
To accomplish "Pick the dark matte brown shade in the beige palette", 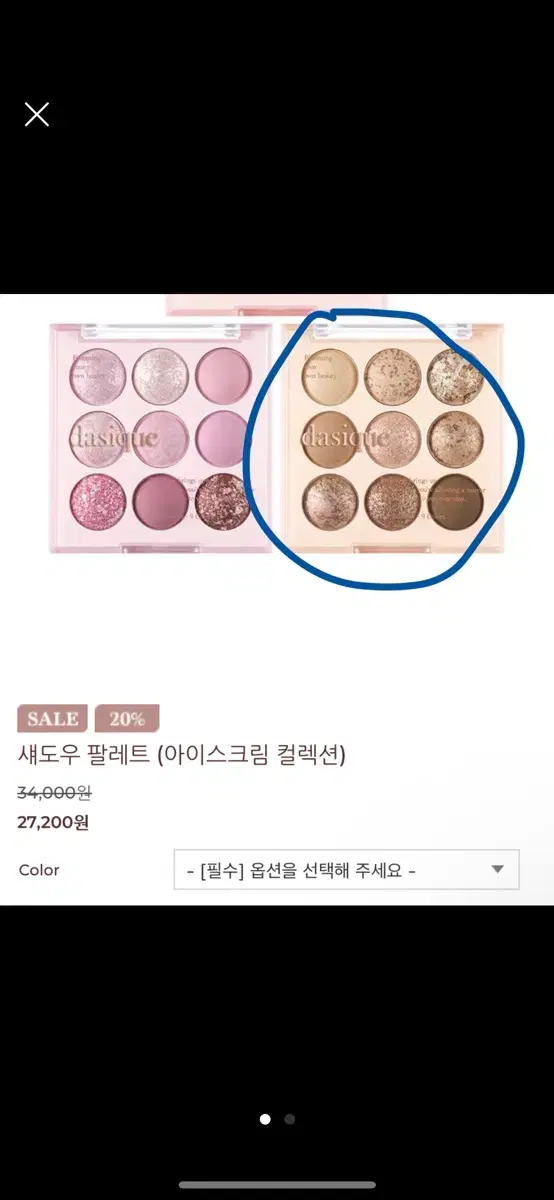I will tap(455, 503).
